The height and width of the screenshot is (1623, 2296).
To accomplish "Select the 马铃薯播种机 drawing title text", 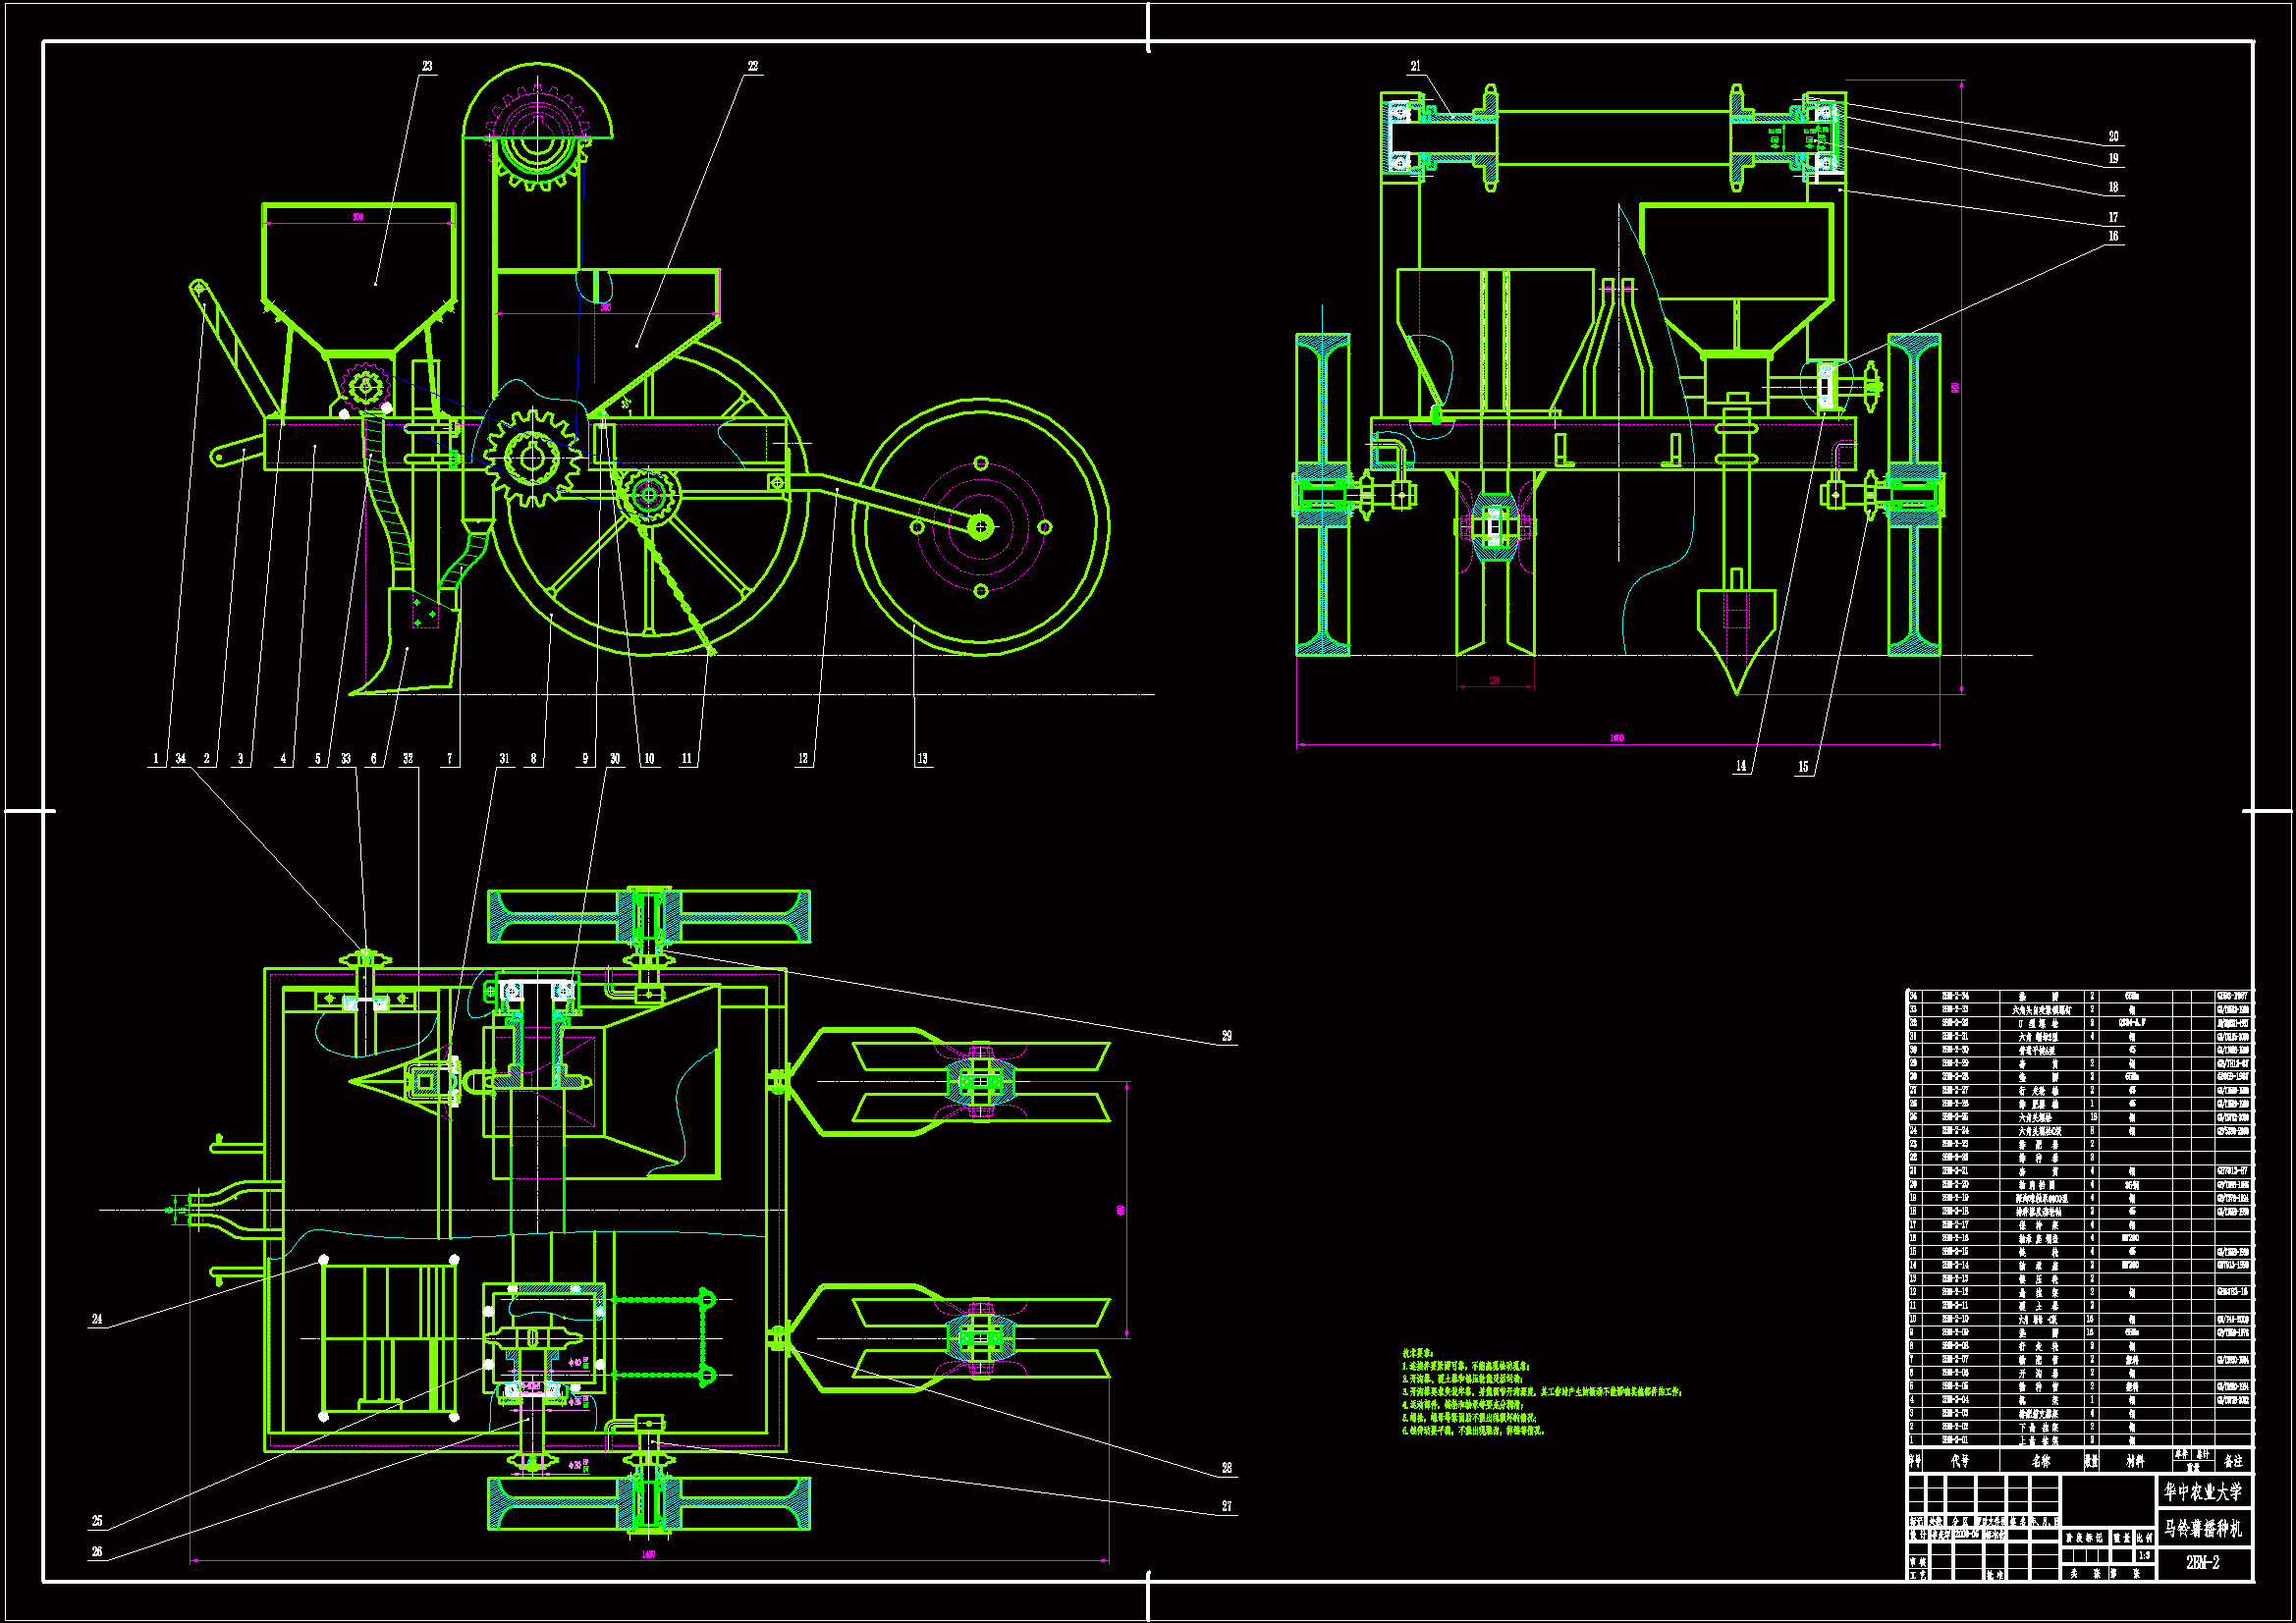I will point(2203,1529).
